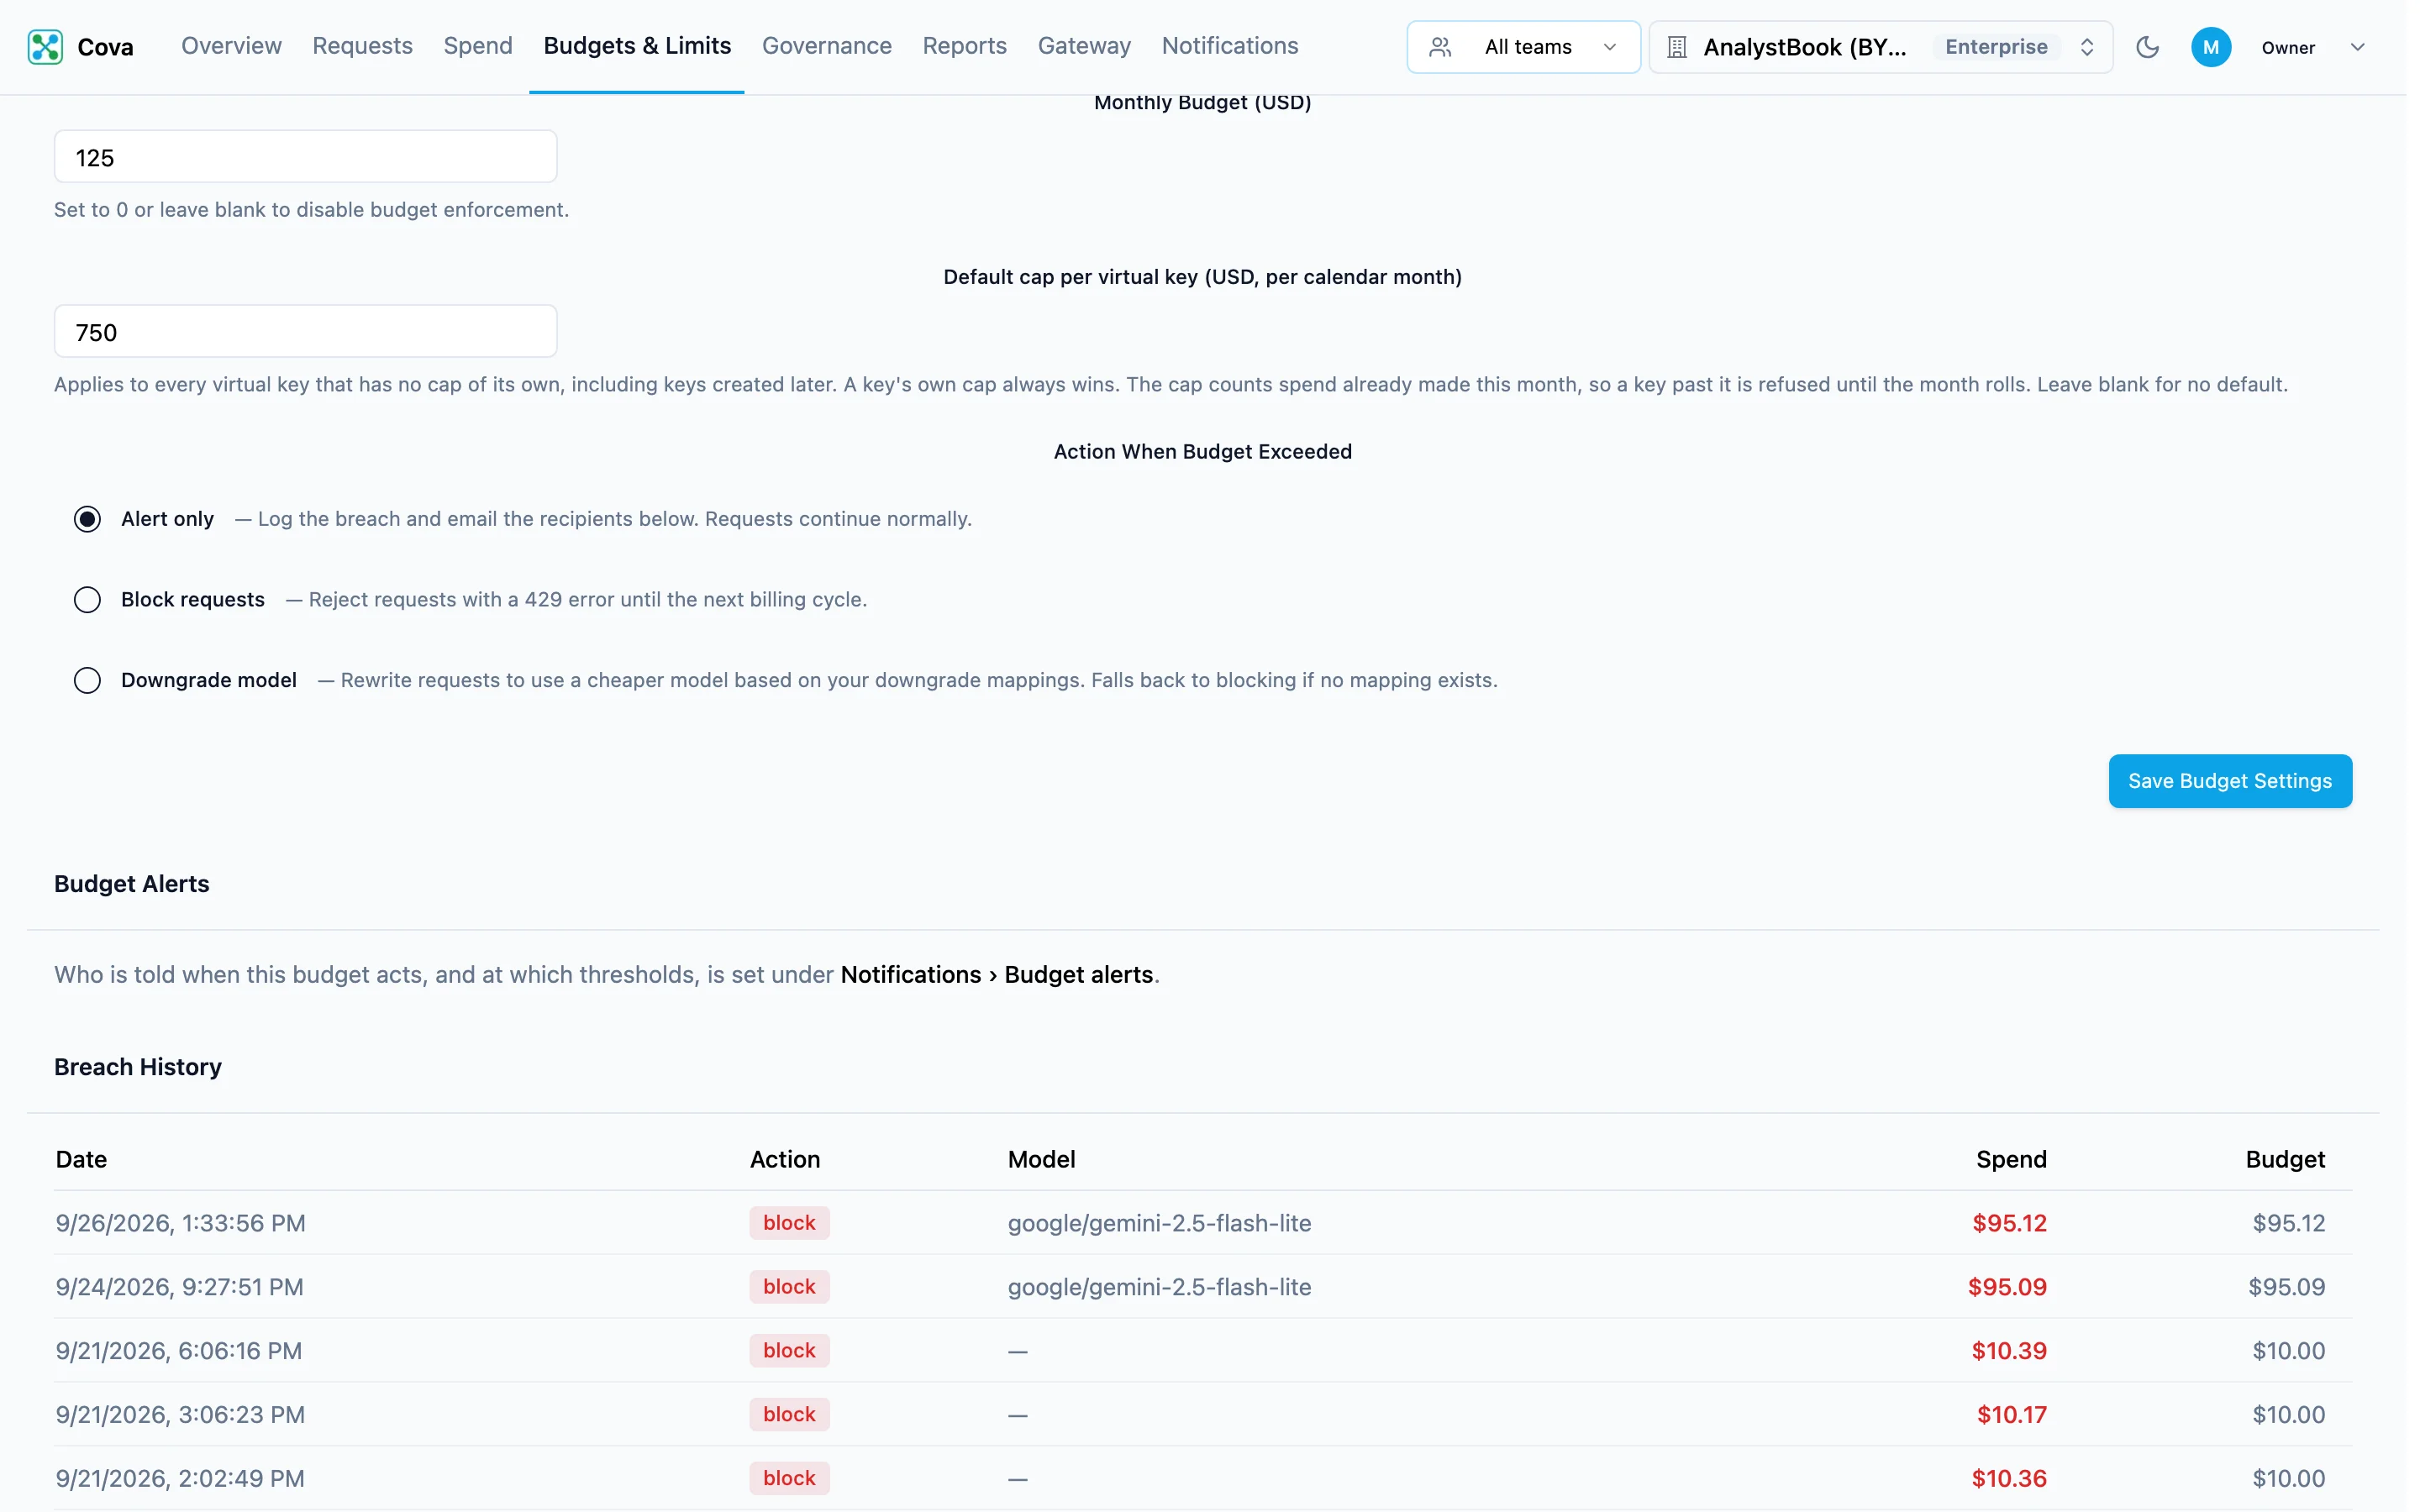Select the Downgrade model radio option

coord(87,681)
